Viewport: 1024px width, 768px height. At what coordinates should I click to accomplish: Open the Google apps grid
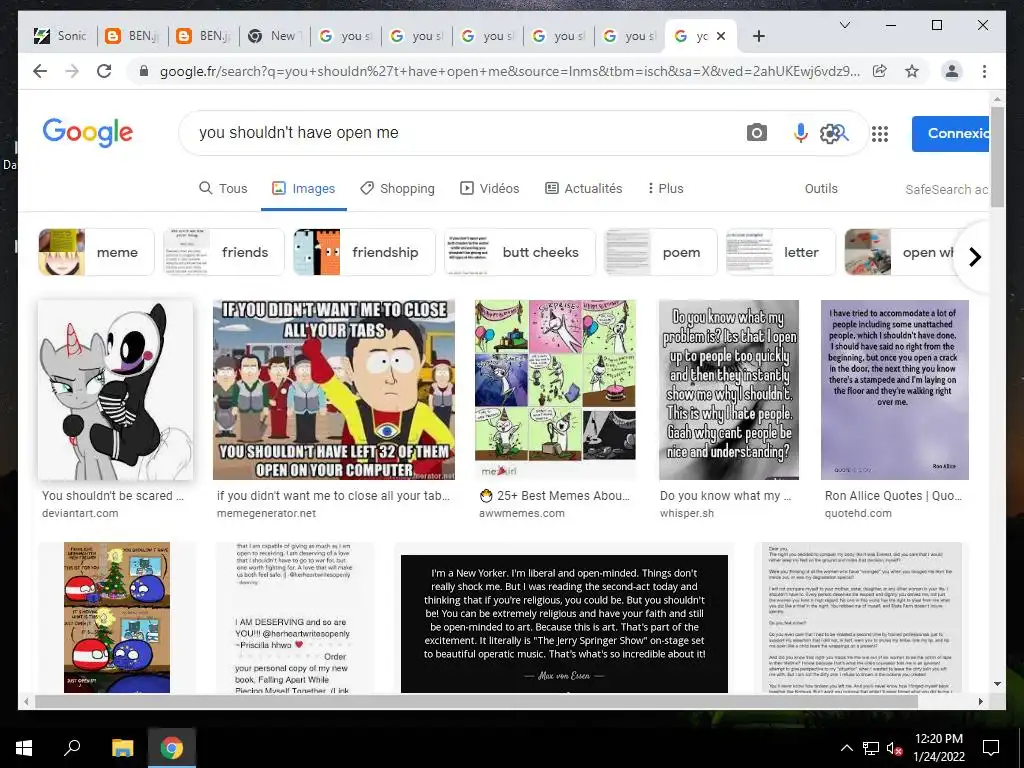pyautogui.click(x=880, y=133)
